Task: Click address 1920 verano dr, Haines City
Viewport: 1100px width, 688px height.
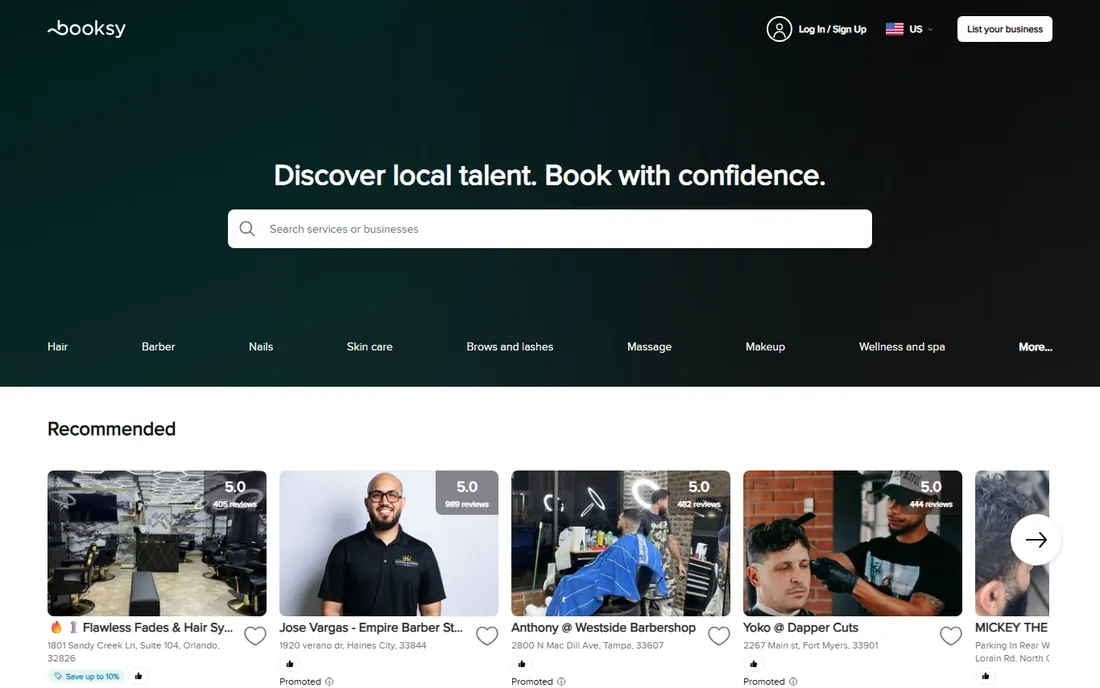Action: 353,645
